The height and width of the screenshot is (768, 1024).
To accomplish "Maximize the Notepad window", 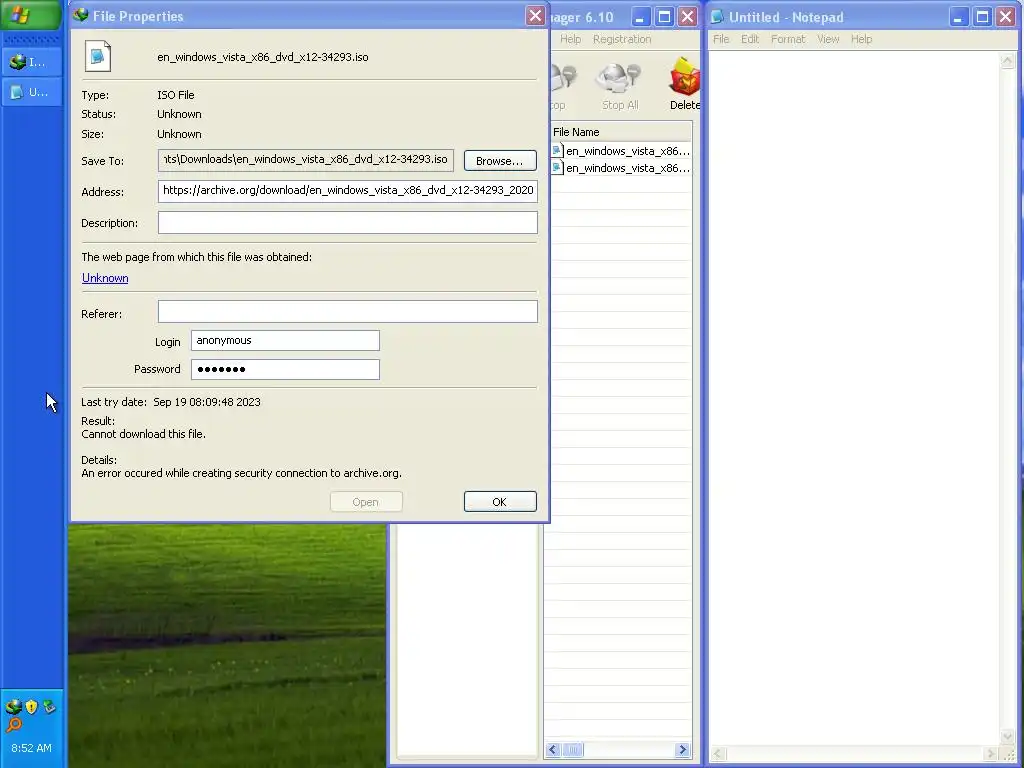I will click(x=982, y=16).
